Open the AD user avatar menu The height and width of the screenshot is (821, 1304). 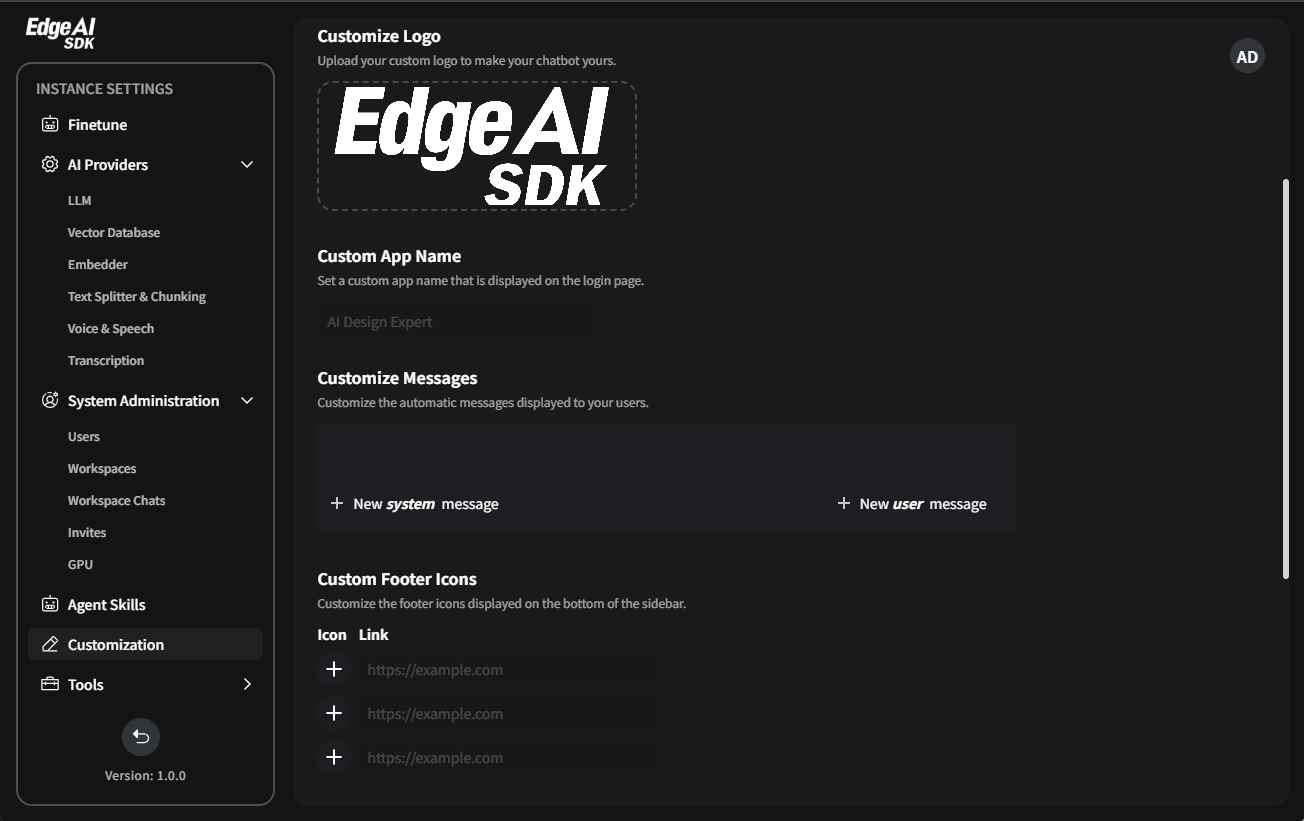pyautogui.click(x=1247, y=57)
